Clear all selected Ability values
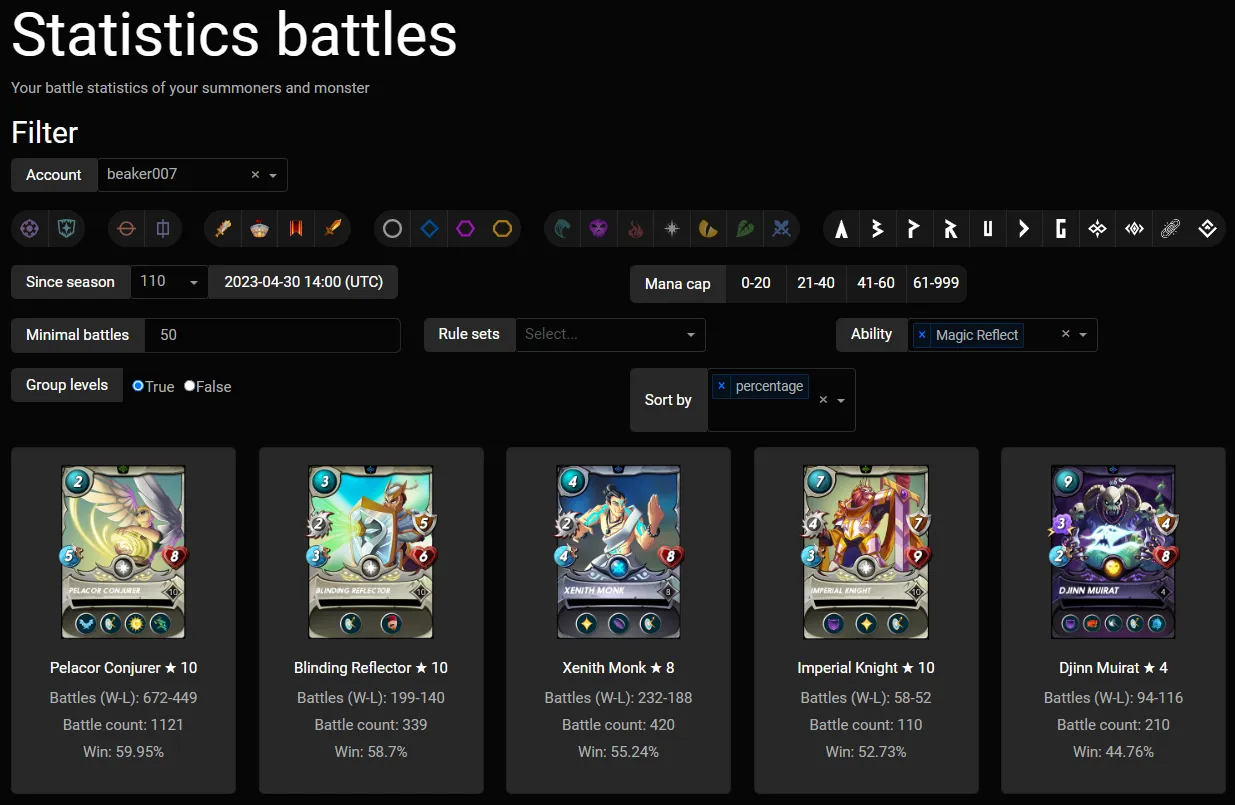The height and width of the screenshot is (805, 1235). tap(1066, 335)
